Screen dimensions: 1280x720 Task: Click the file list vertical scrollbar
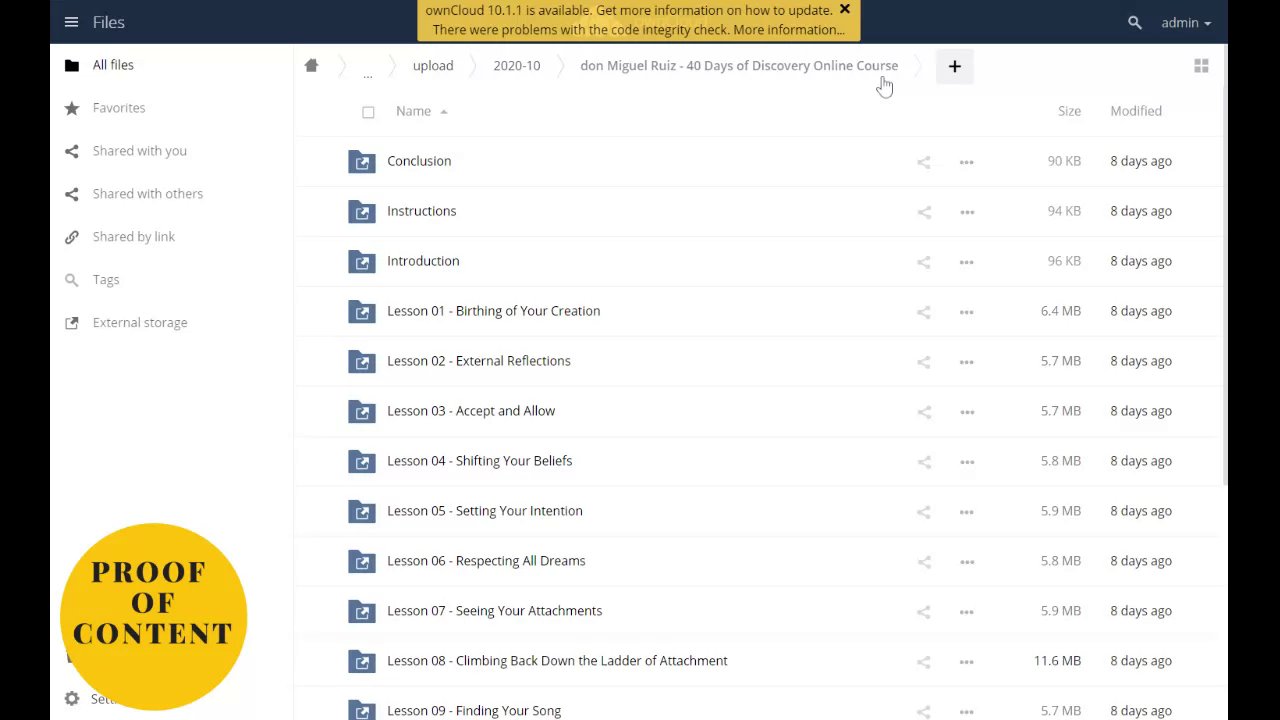pos(1224,265)
